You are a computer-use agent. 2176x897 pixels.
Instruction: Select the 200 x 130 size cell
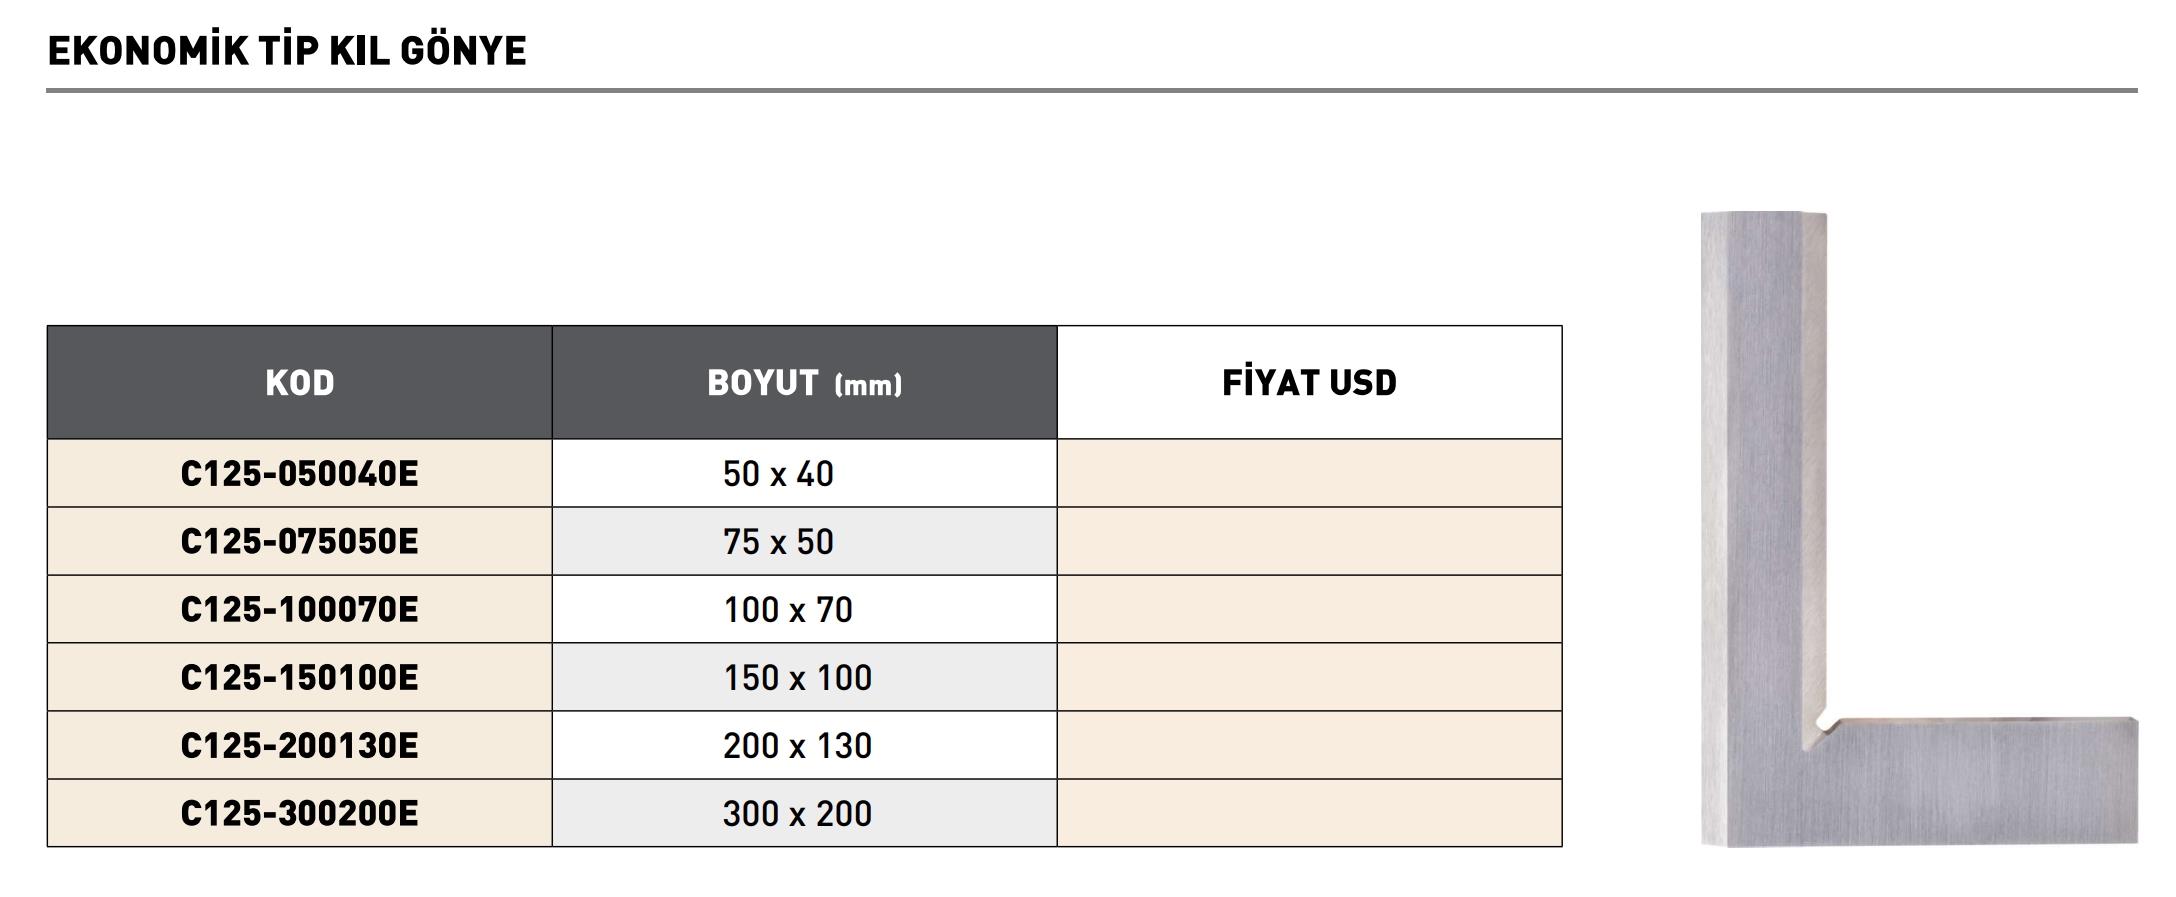(x=805, y=745)
